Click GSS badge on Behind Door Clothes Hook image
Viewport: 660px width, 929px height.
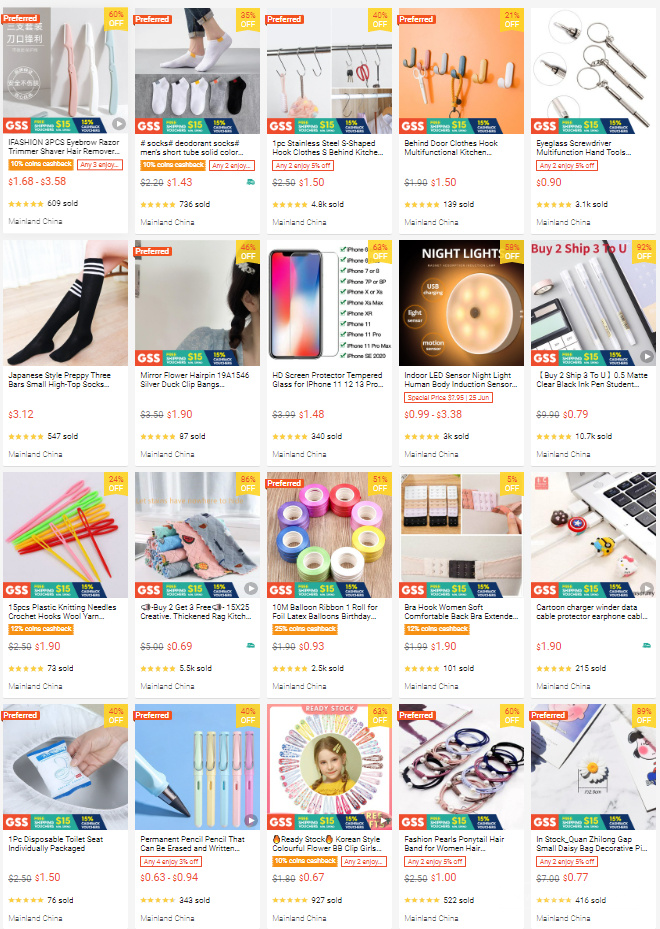click(x=412, y=126)
